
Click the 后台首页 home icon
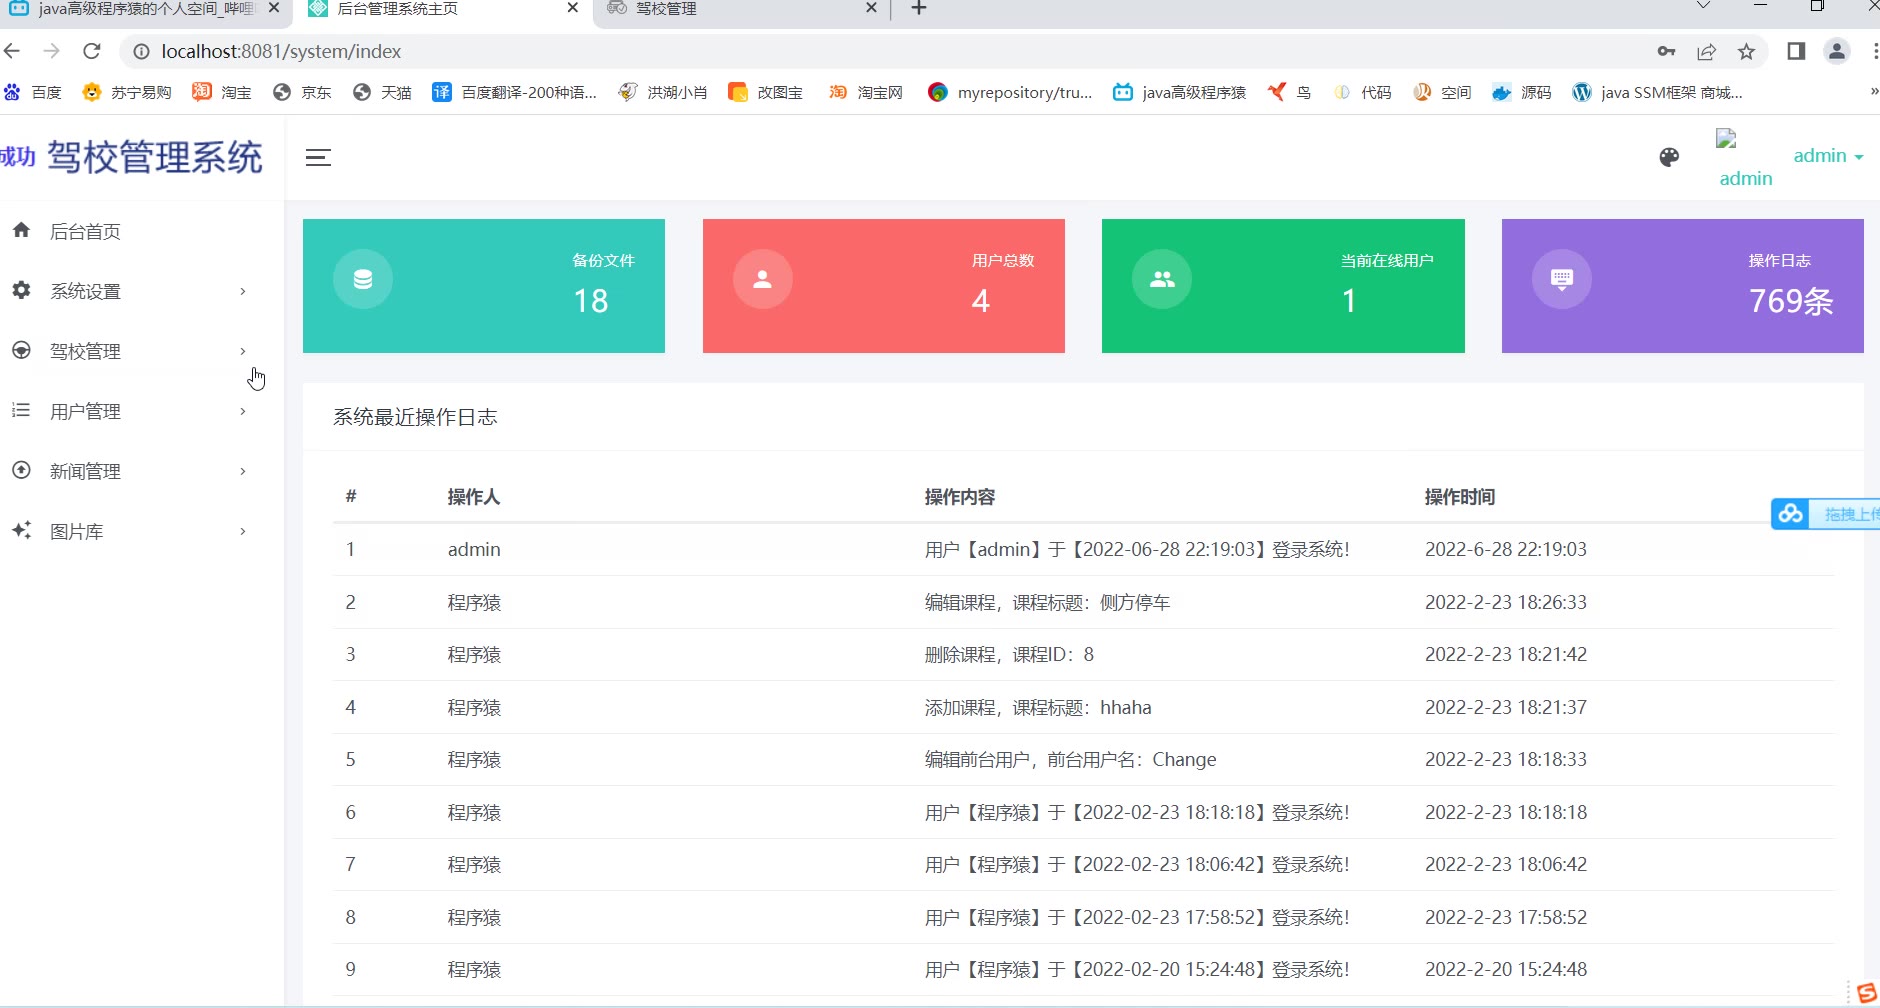coord(21,230)
